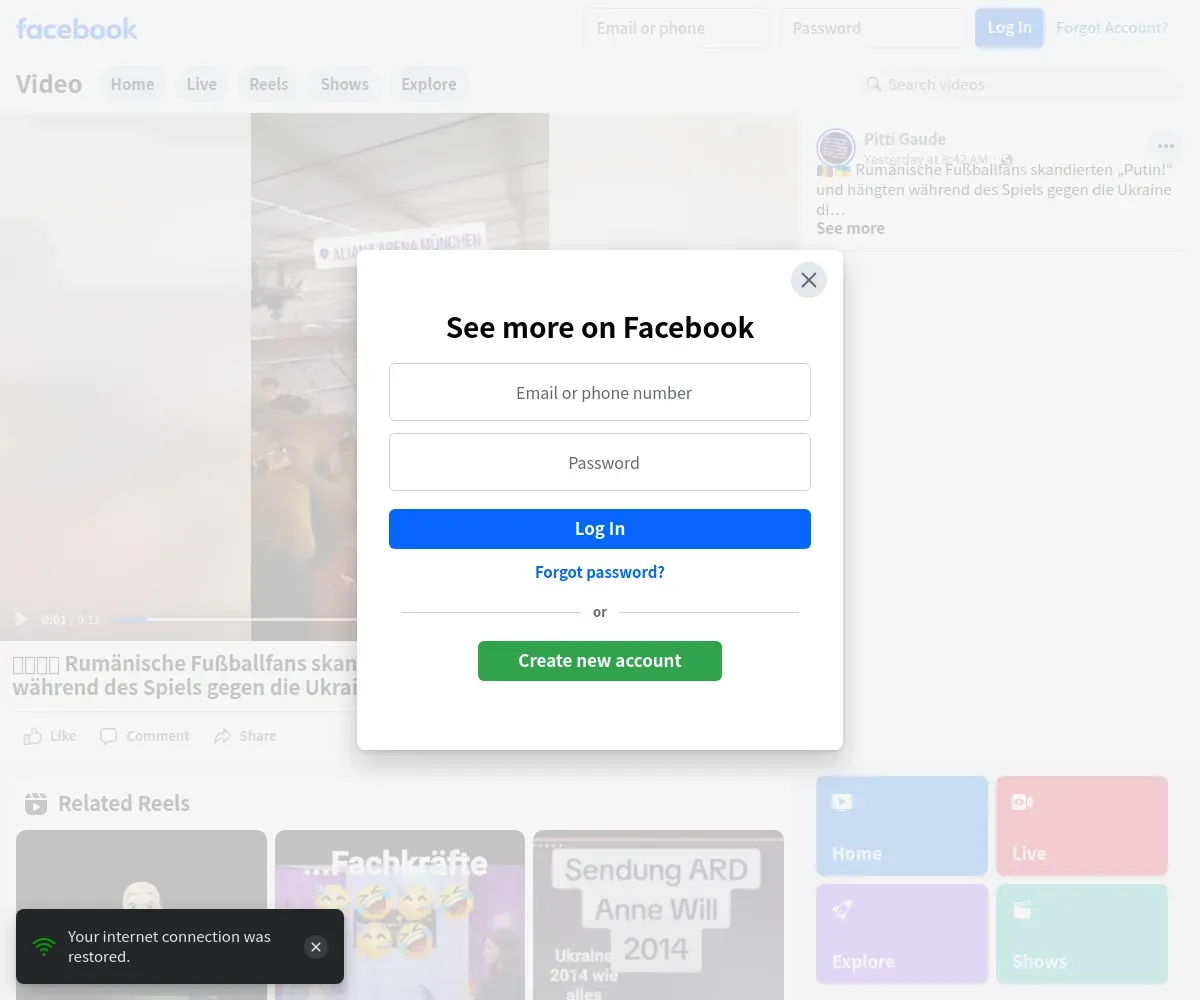Click the header Email or phone field

pyautogui.click(x=677, y=28)
